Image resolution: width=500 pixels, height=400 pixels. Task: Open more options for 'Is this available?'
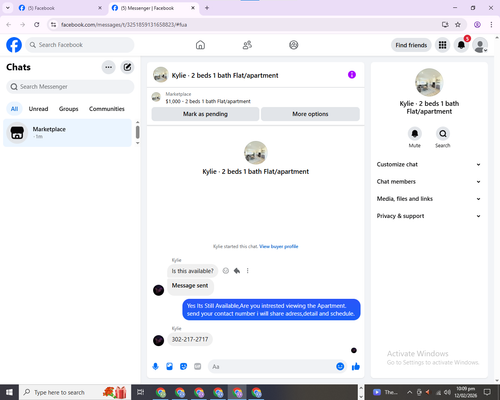click(x=247, y=271)
